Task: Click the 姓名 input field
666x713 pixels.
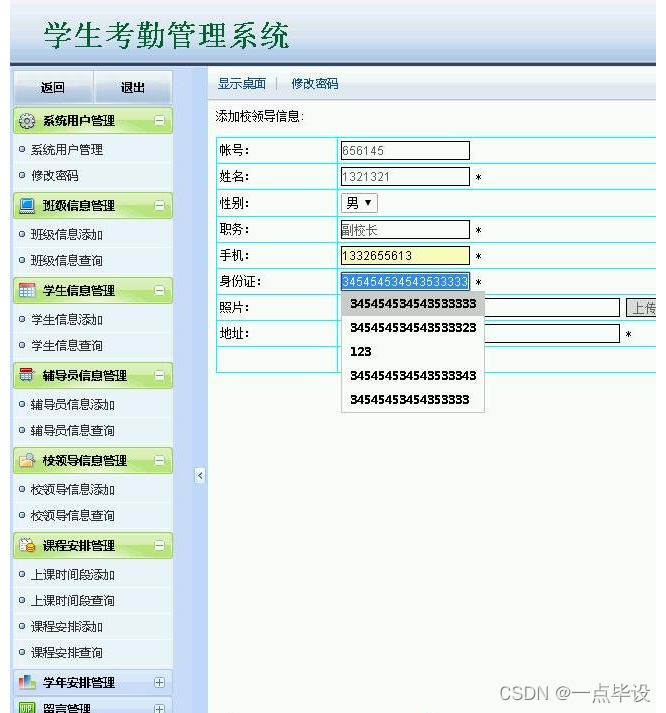Action: pos(405,176)
